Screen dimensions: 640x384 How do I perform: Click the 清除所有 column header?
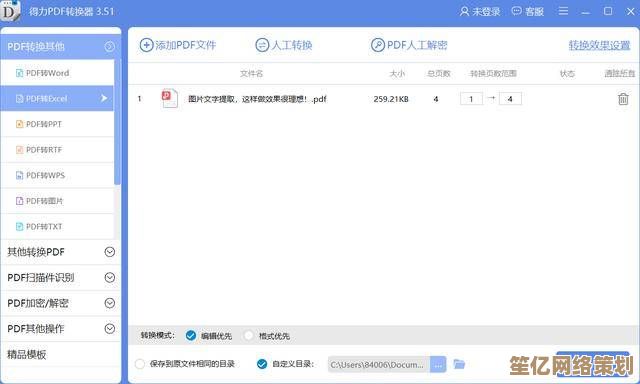(x=620, y=73)
